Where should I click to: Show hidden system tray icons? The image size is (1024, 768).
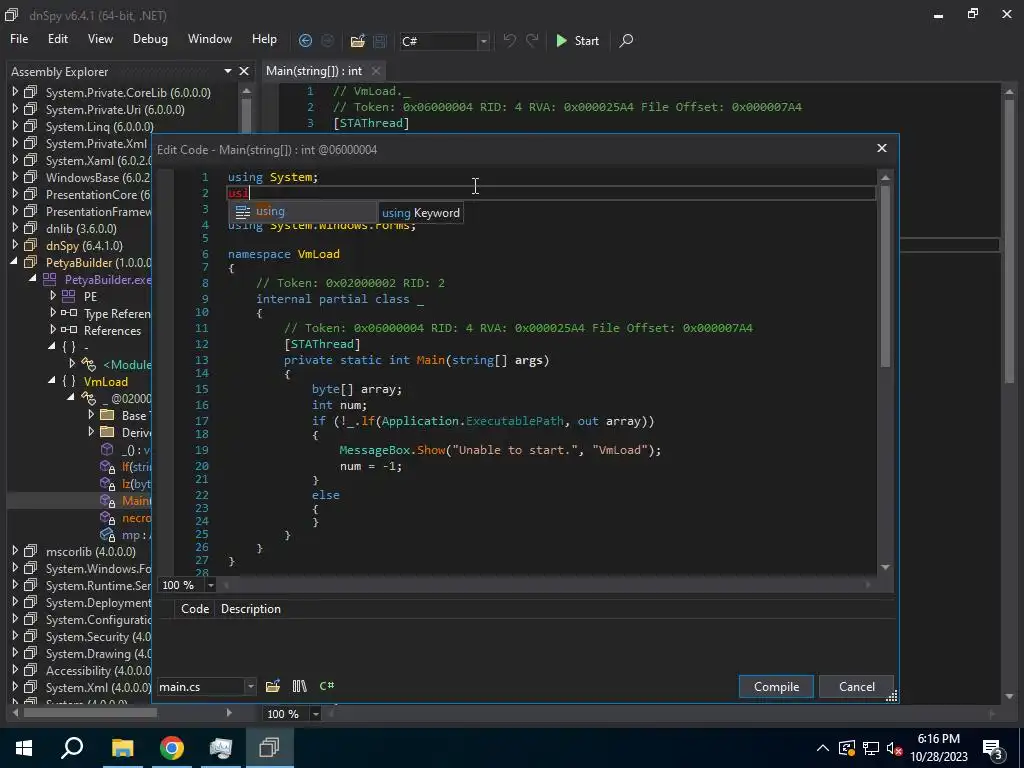(x=823, y=748)
